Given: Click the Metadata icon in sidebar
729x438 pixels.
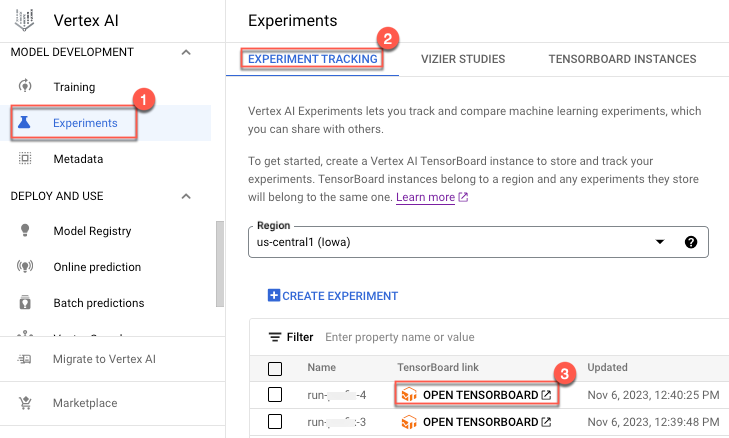Looking at the screenshot, I should (26, 159).
